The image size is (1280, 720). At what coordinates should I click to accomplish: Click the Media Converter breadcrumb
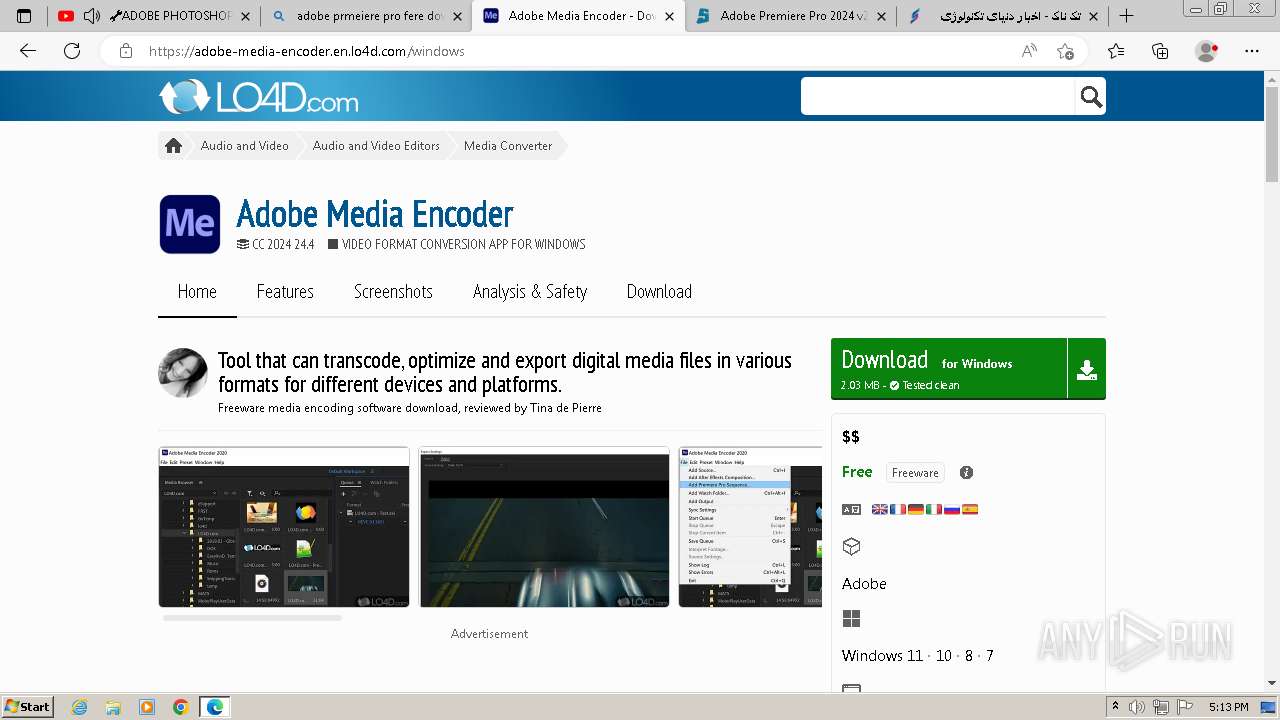[x=508, y=146]
